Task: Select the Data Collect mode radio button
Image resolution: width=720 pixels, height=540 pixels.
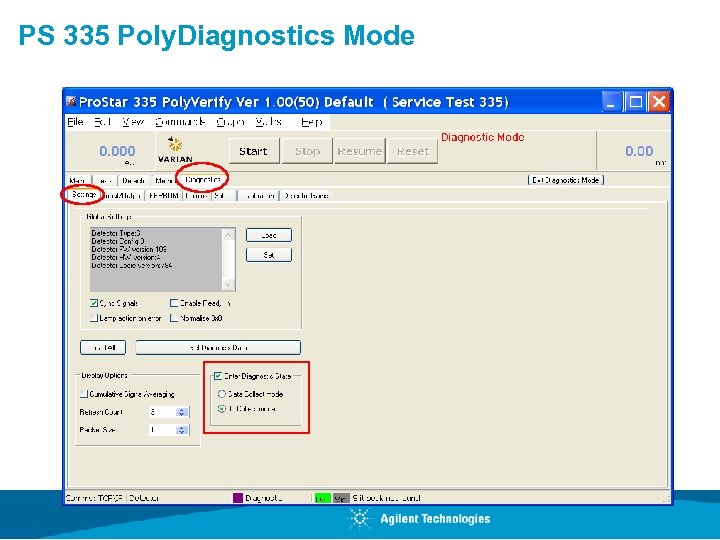Action: pyautogui.click(x=222, y=394)
